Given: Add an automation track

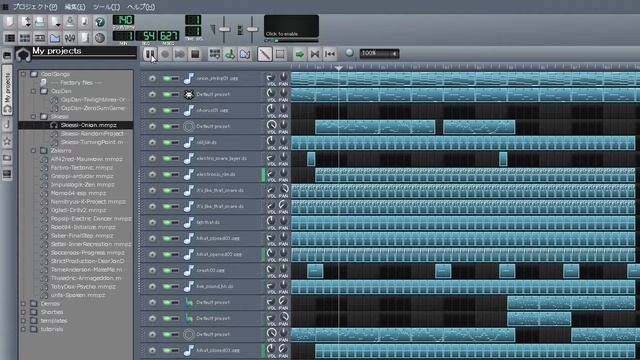Looking at the screenshot, I should click(x=245, y=54).
